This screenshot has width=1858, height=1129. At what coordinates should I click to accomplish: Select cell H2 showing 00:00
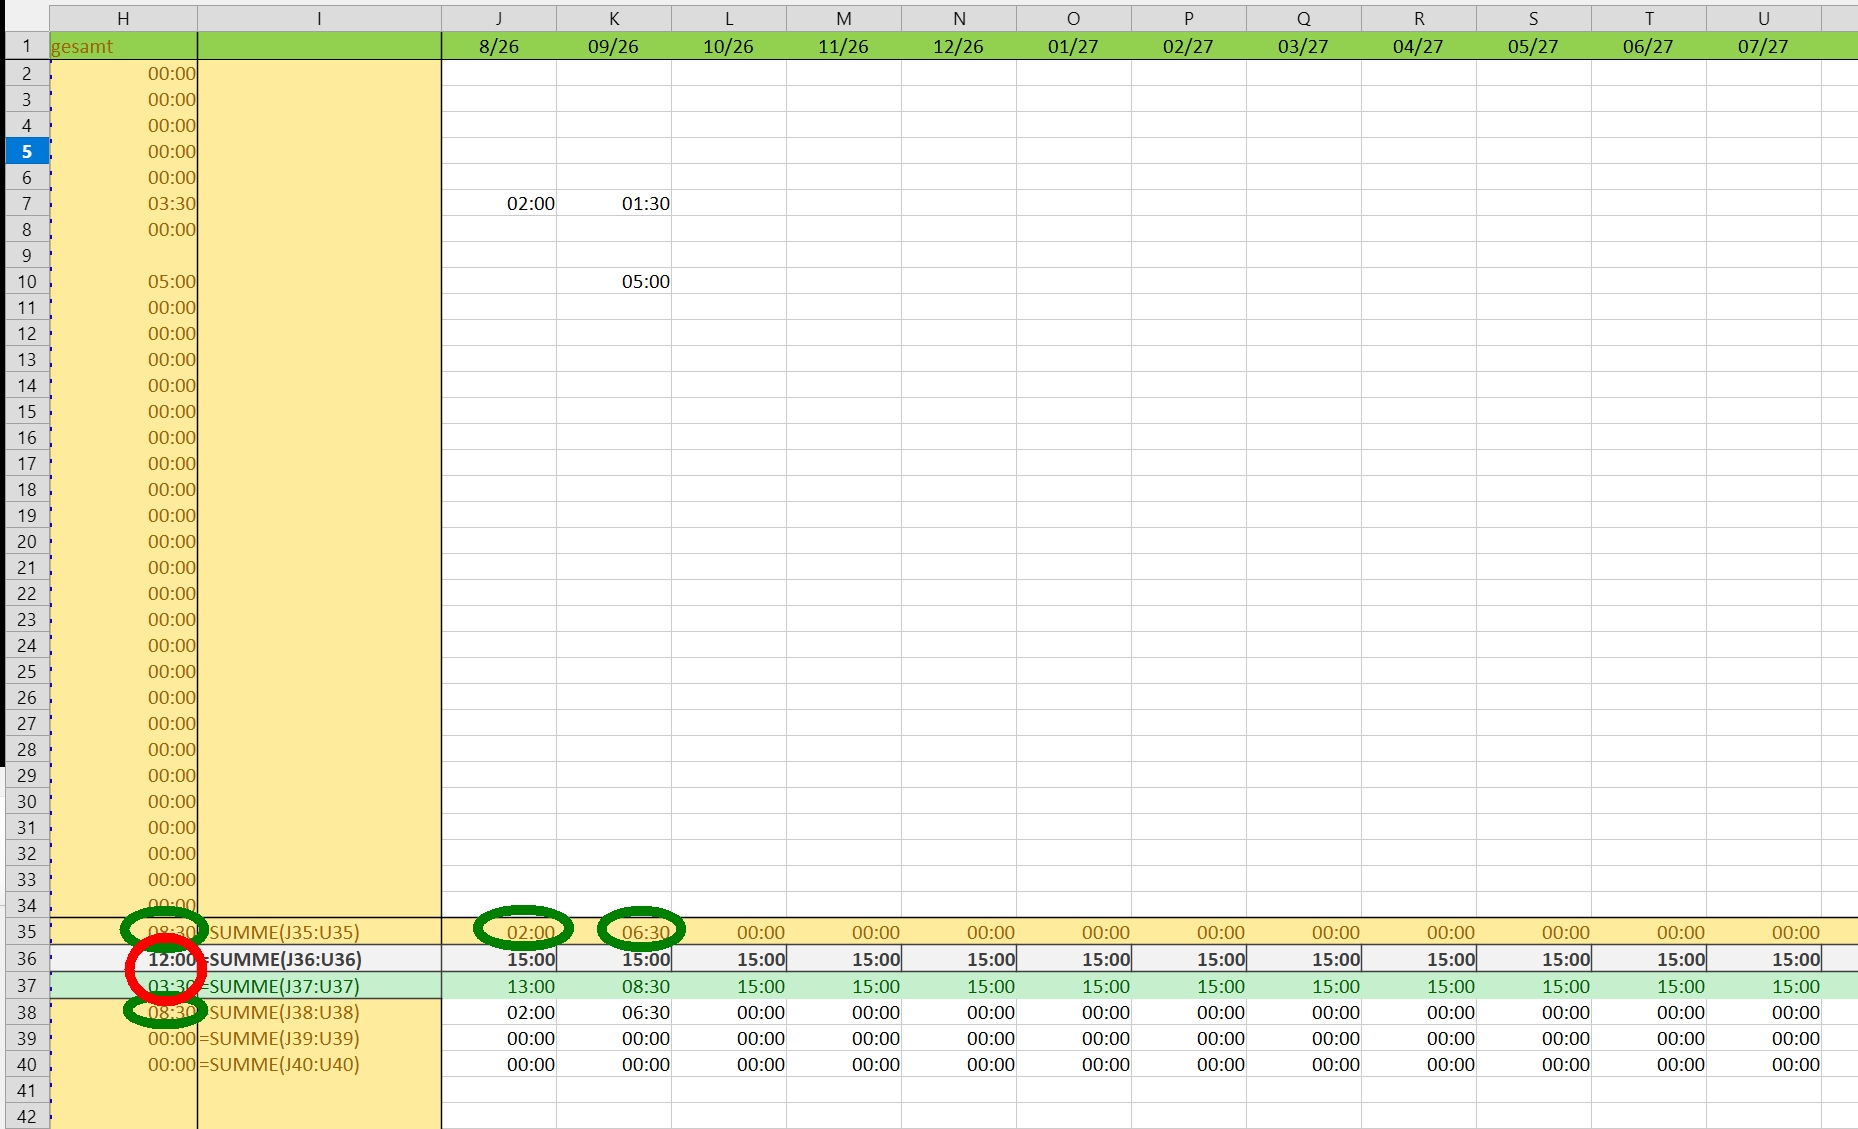[123, 73]
